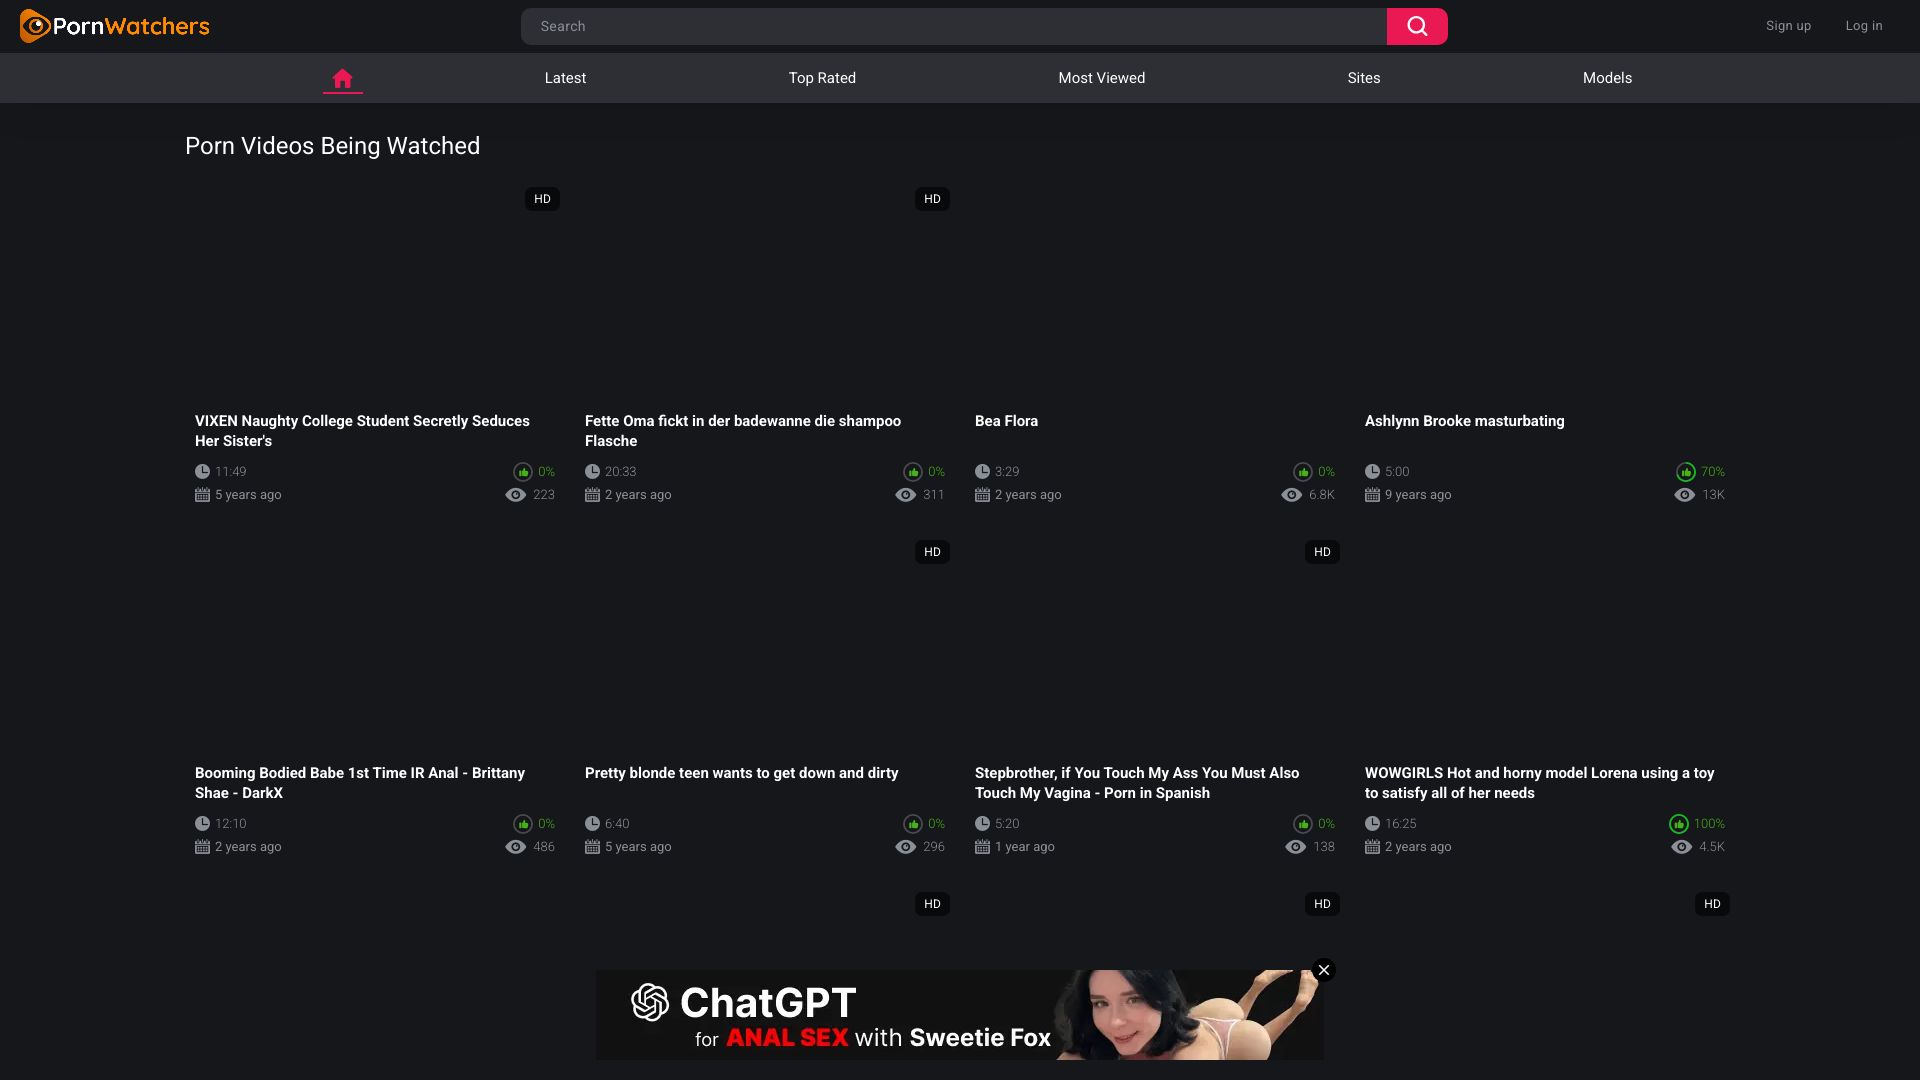Click the Sign up link
This screenshot has height=1080, width=1920.
coord(1788,26)
